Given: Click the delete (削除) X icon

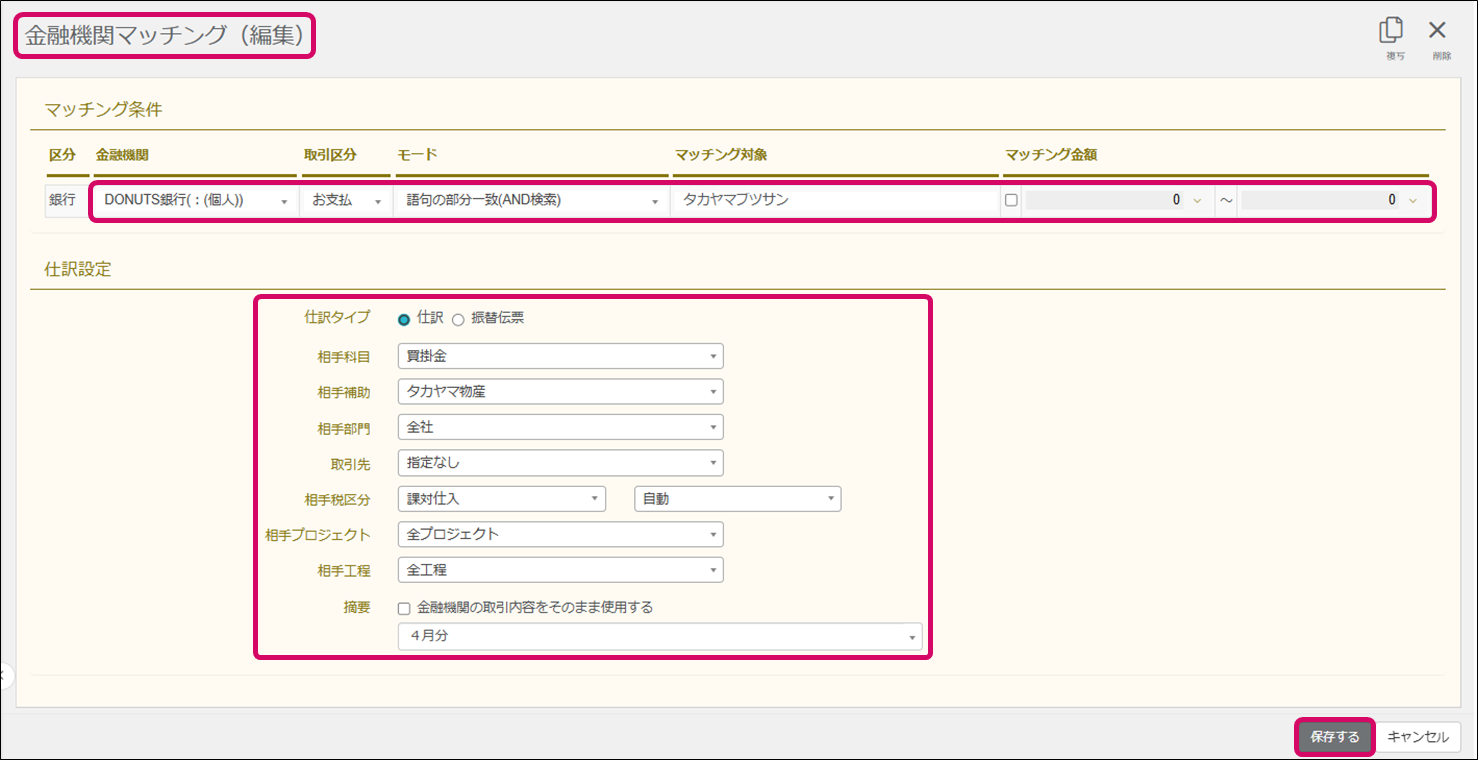Looking at the screenshot, I should click(1437, 31).
